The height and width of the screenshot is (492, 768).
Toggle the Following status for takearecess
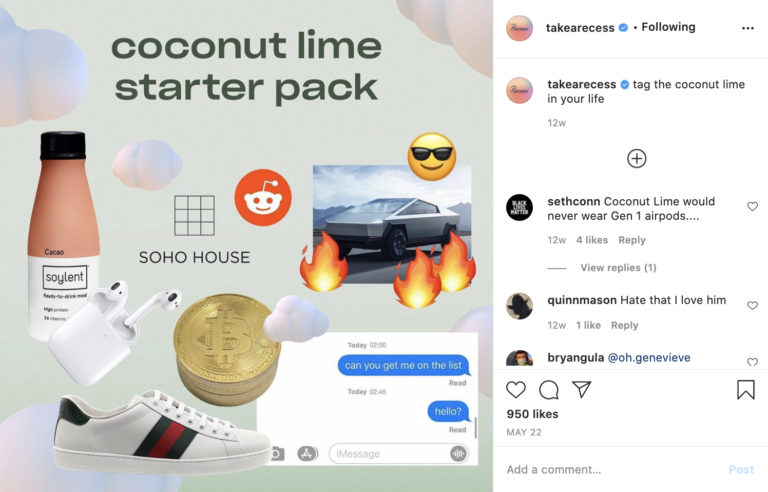668,27
